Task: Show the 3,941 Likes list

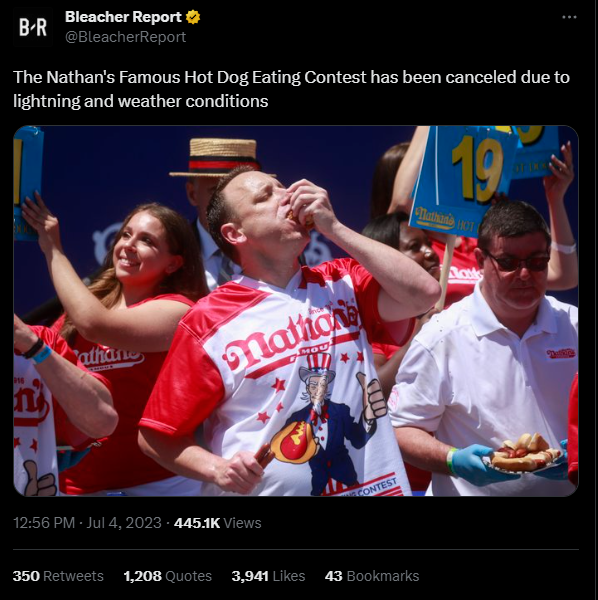Action: [x=268, y=576]
